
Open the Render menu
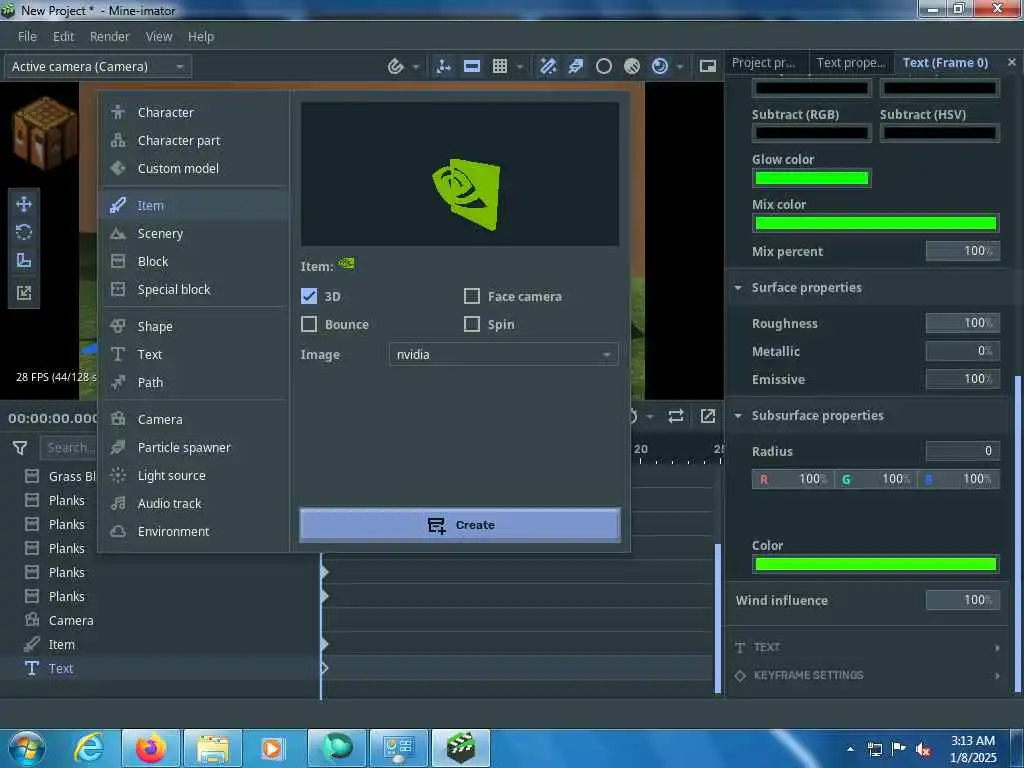110,37
